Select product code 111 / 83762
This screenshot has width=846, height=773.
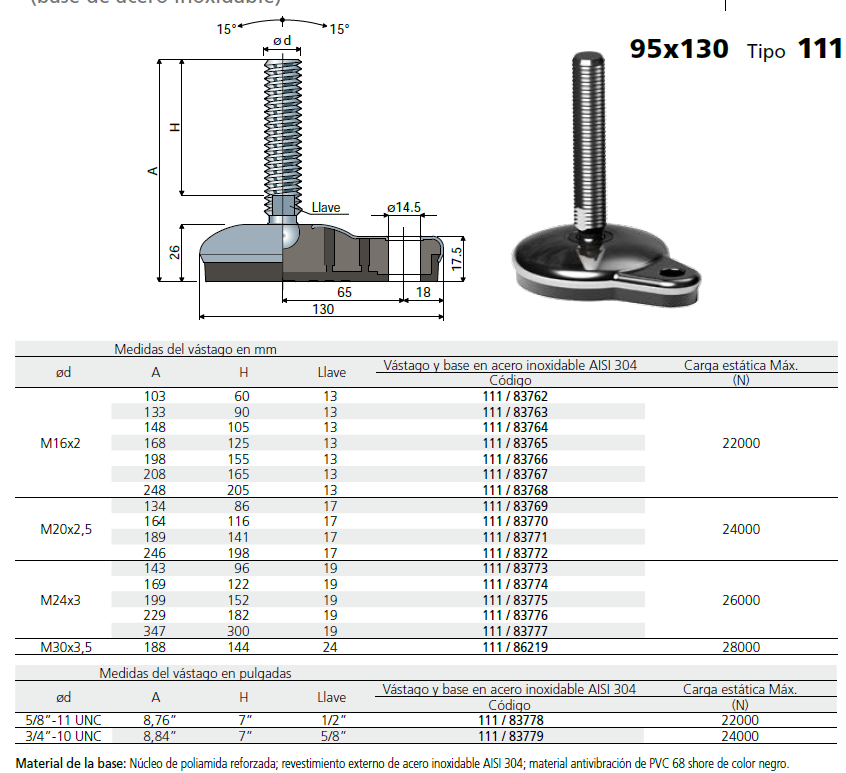pos(515,396)
